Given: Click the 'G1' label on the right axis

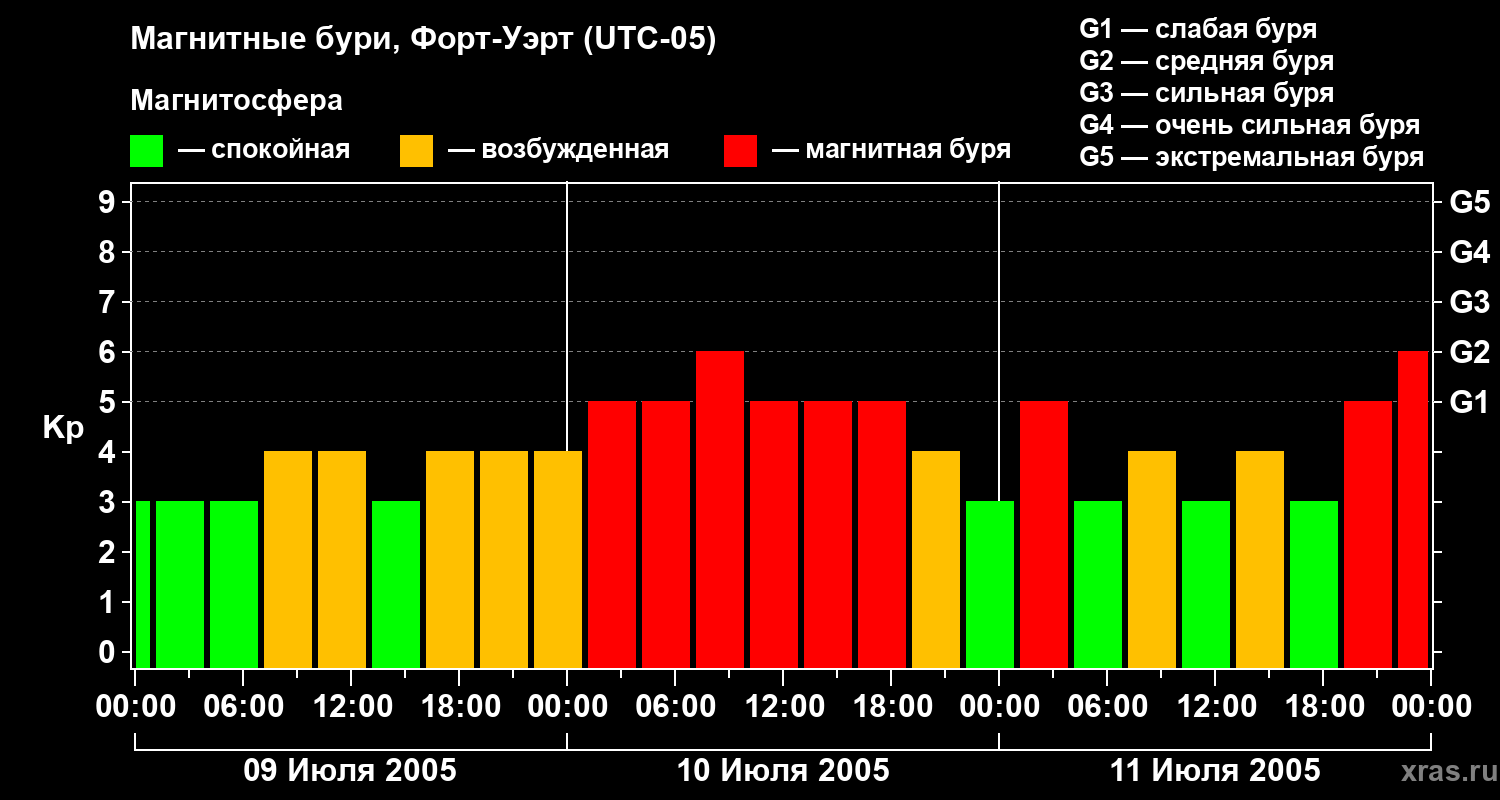Looking at the screenshot, I should point(1470,402).
